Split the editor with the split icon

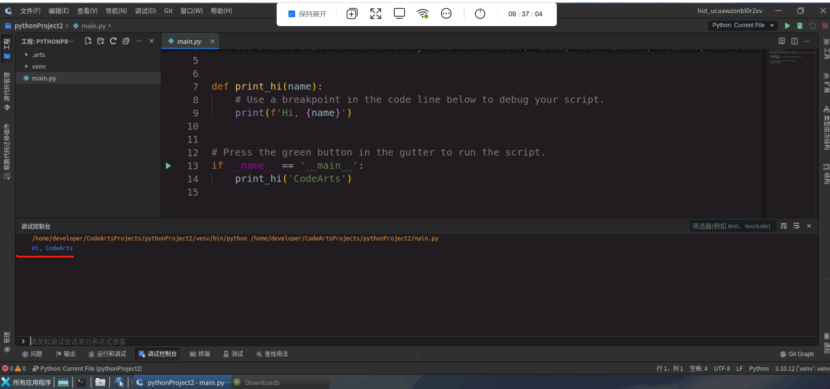[x=795, y=41]
